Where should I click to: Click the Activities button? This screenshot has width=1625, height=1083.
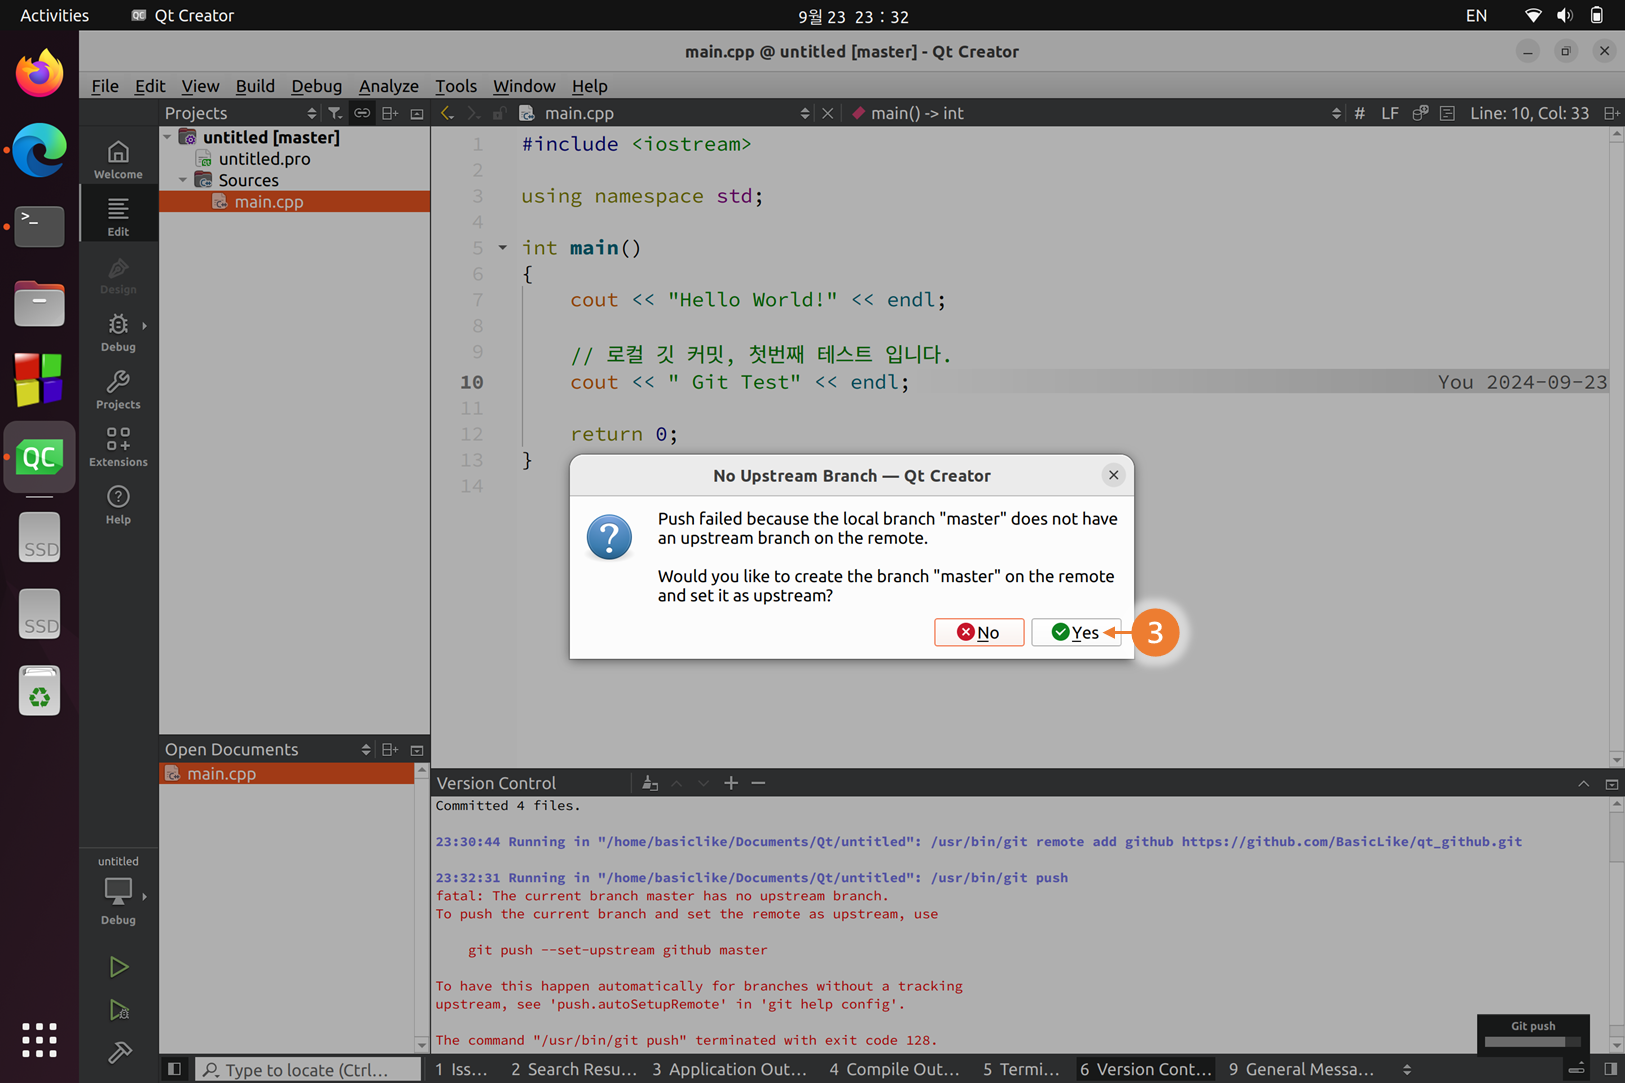[x=54, y=15]
